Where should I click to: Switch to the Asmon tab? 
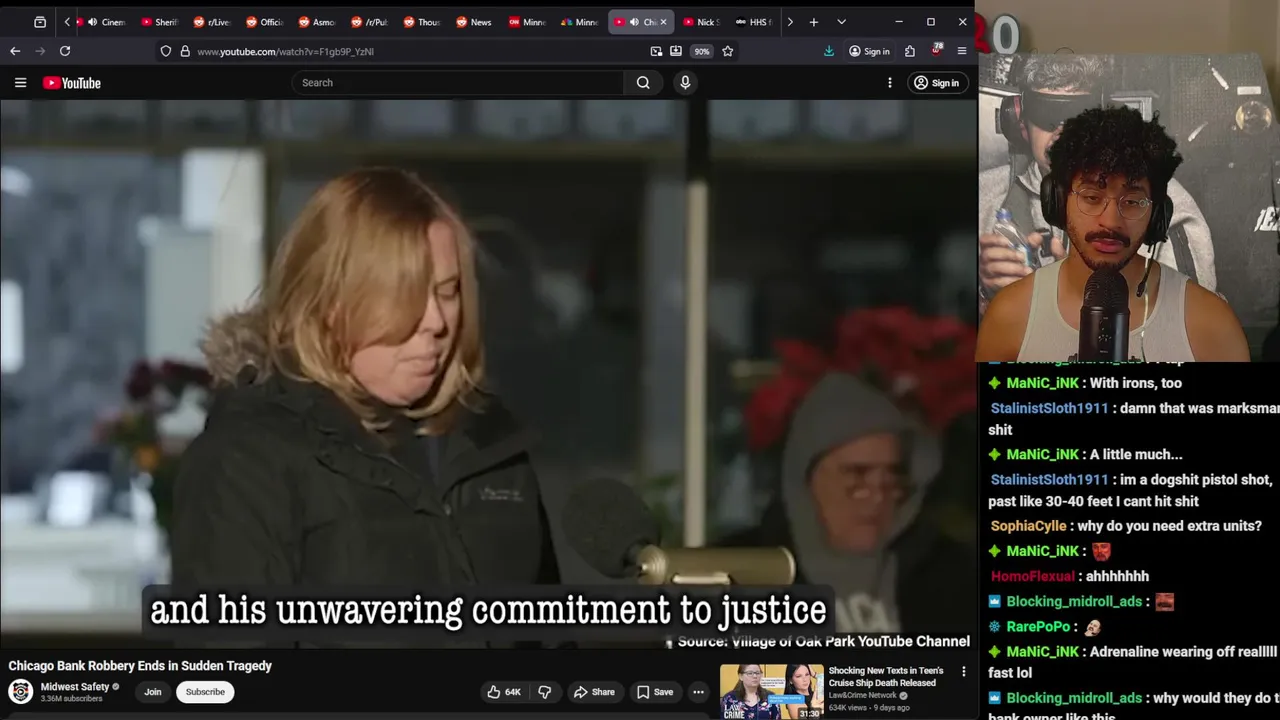[317, 22]
